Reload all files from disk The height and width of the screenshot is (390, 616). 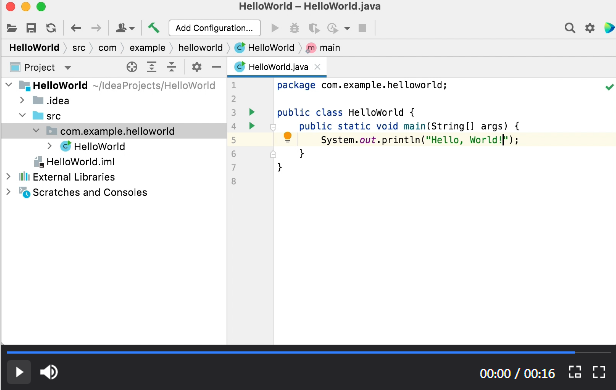(51, 28)
